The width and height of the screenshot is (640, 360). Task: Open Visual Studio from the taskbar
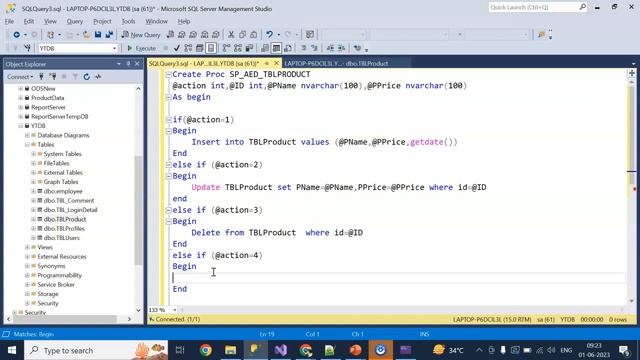281,350
